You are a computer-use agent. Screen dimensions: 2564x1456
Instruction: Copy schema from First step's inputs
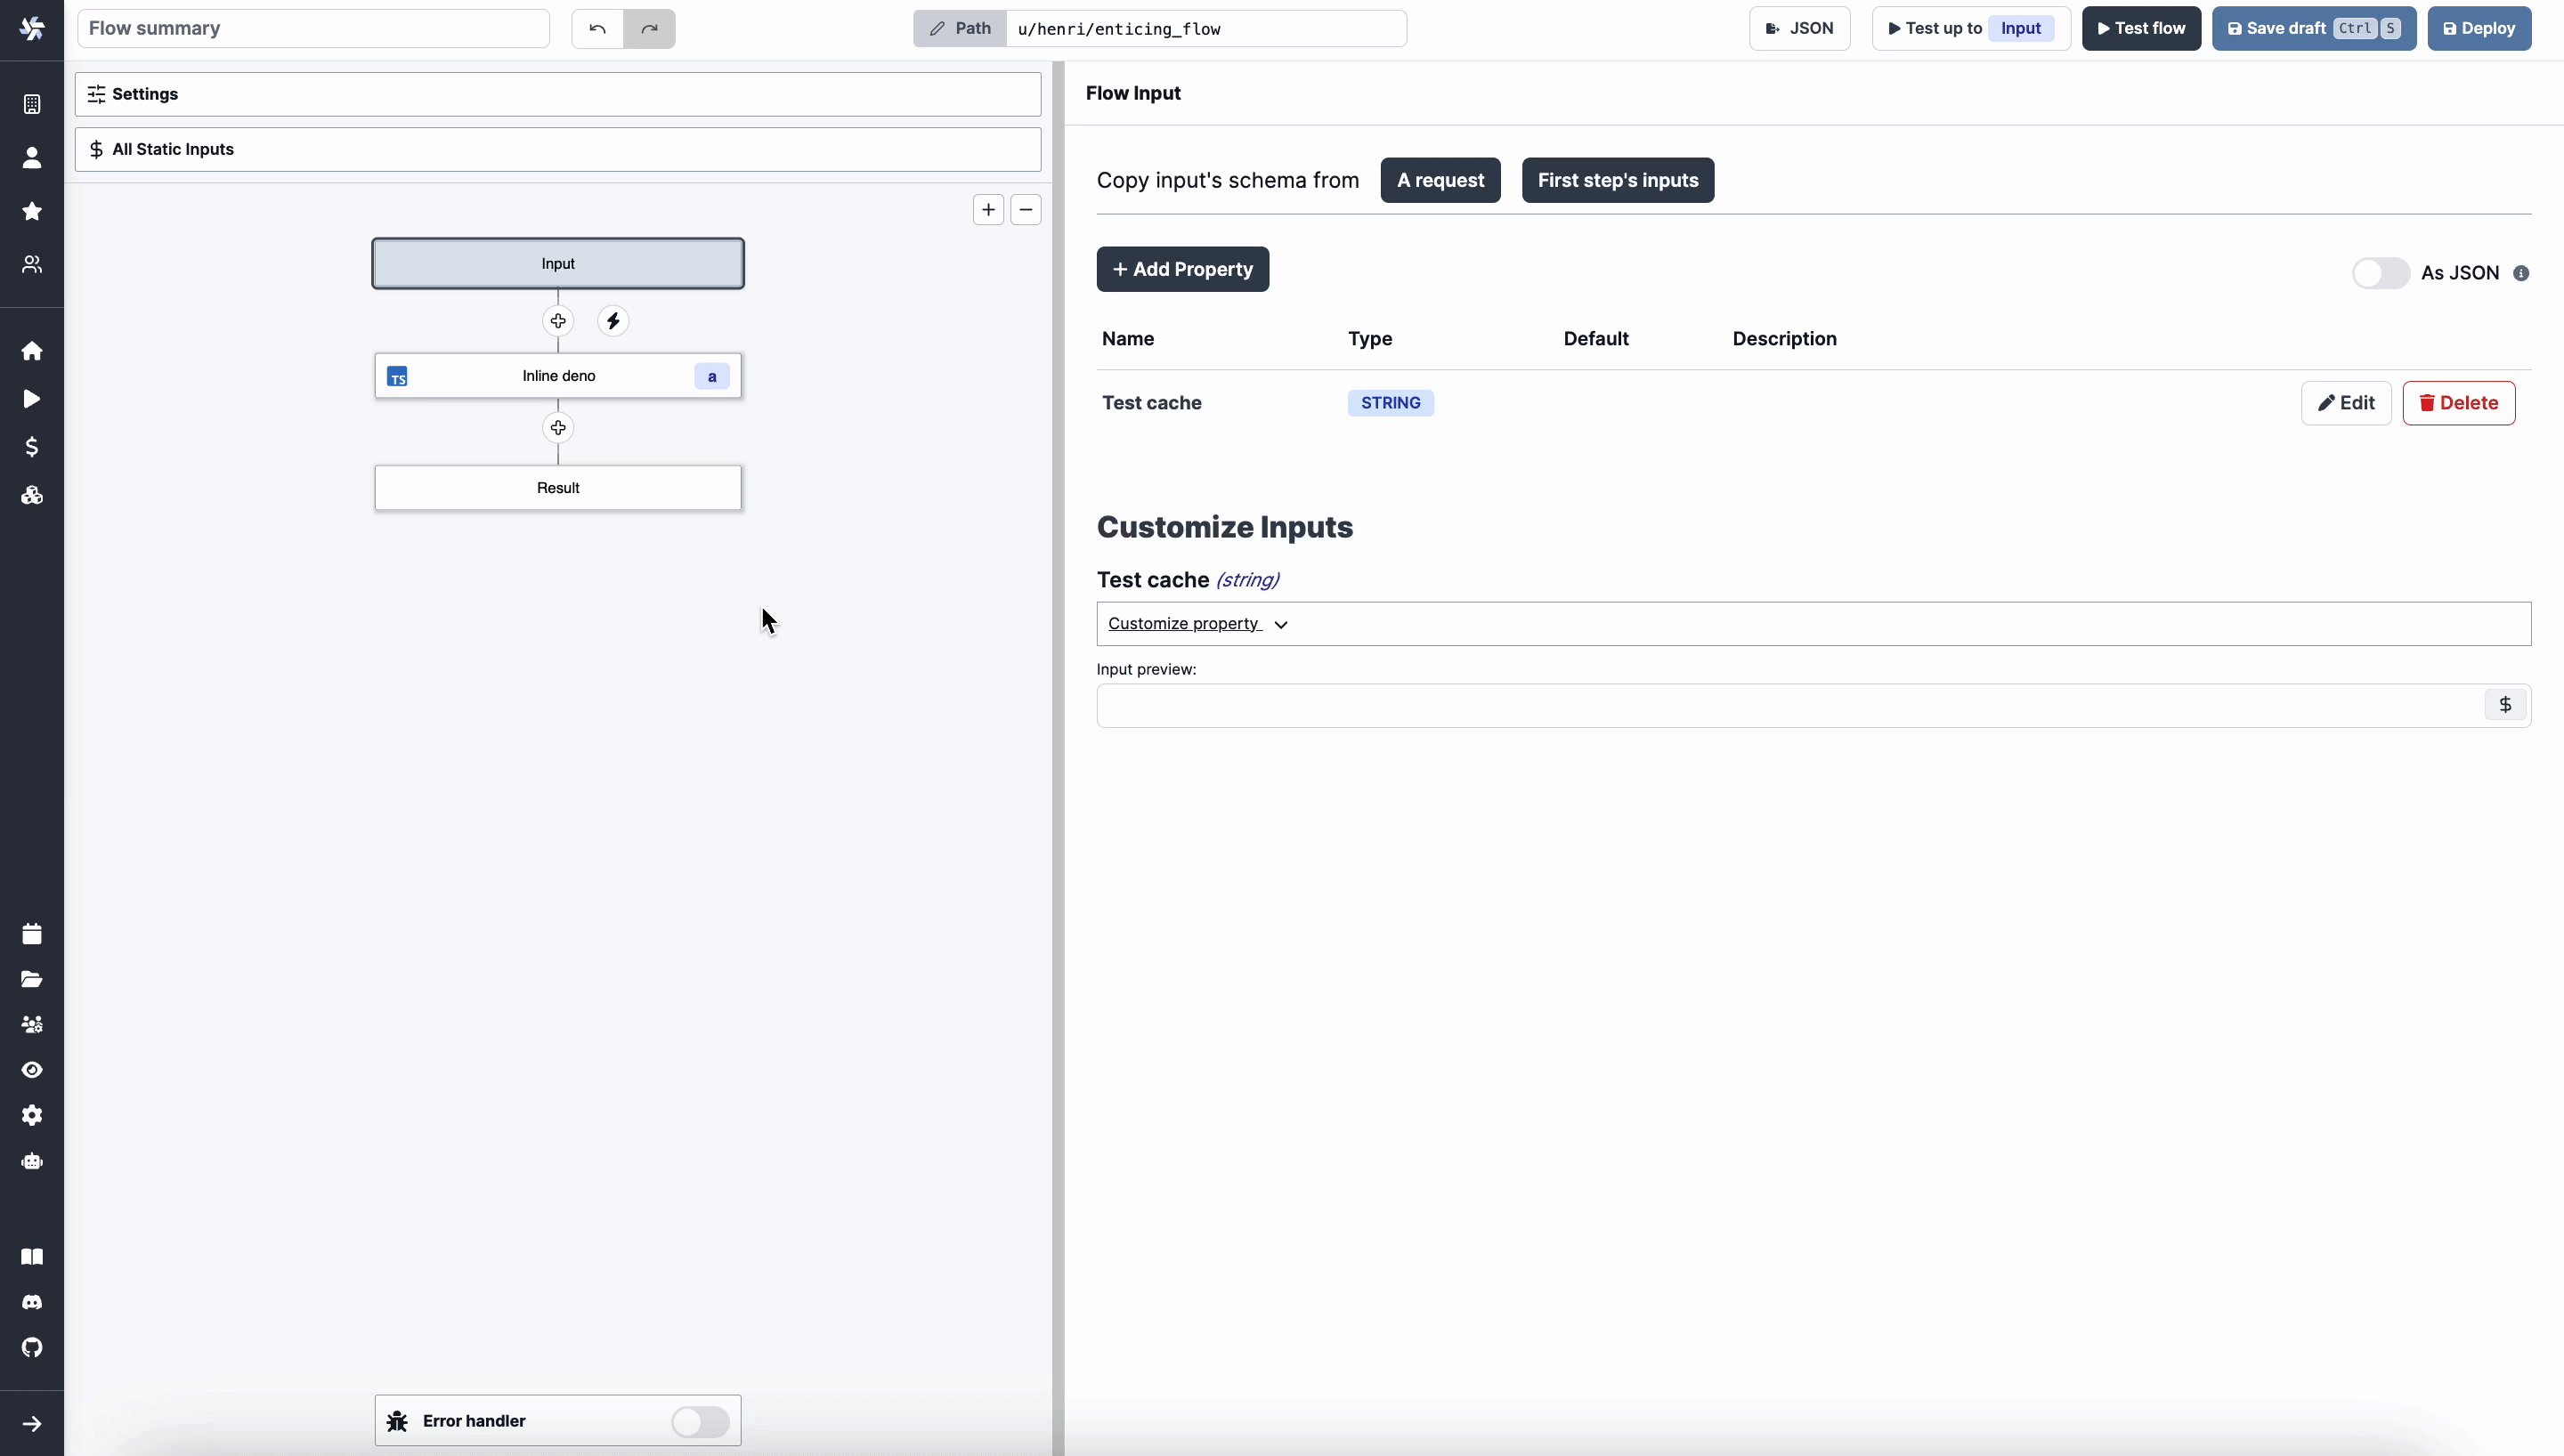pos(1617,180)
